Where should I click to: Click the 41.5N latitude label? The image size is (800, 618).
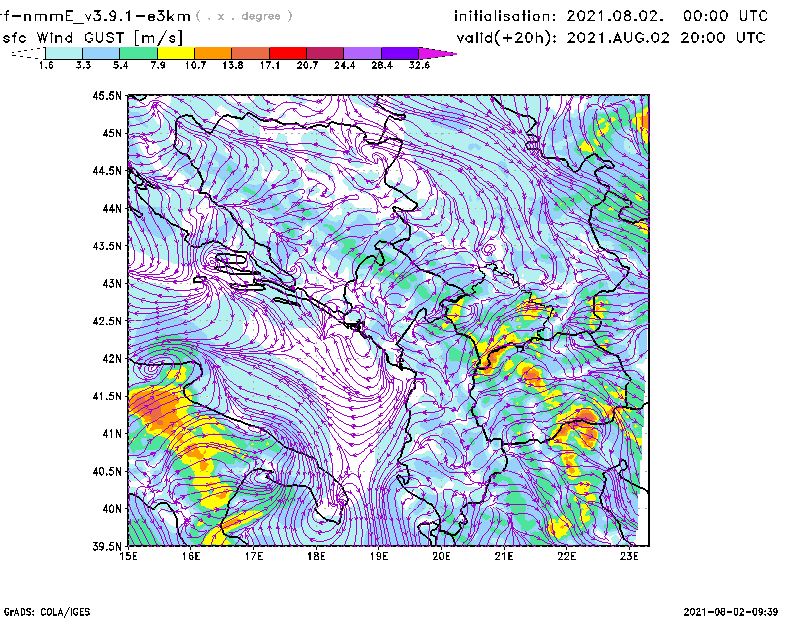108,396
